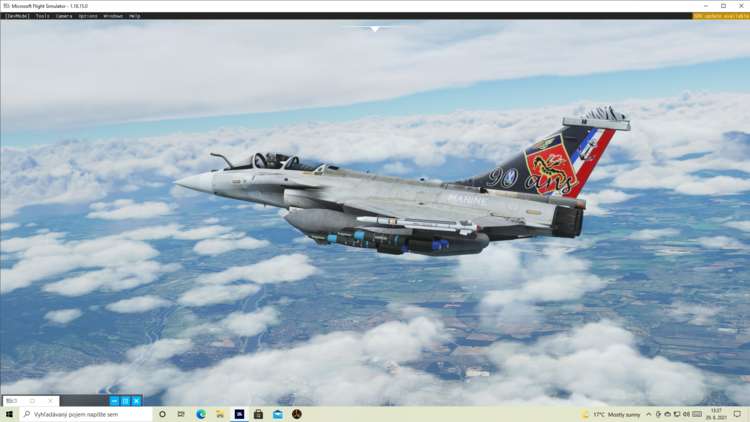This screenshot has height=422, width=750.
Task: Open Task View on the taskbar
Action: (x=181, y=414)
